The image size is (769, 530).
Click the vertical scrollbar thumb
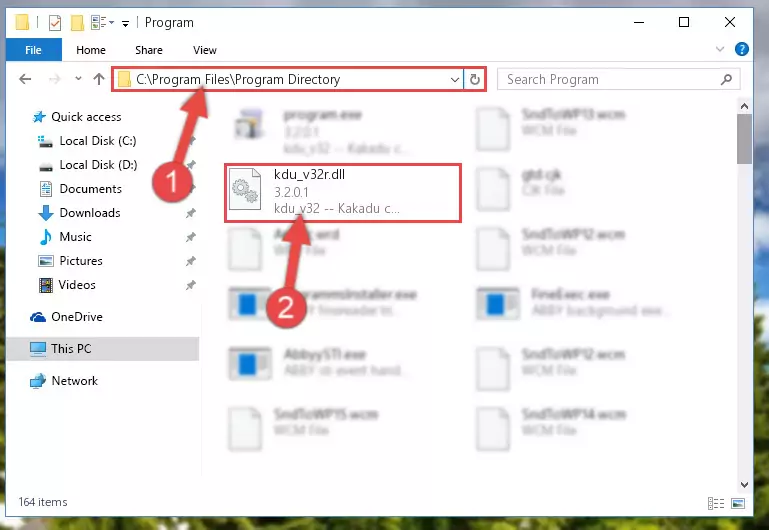click(744, 139)
